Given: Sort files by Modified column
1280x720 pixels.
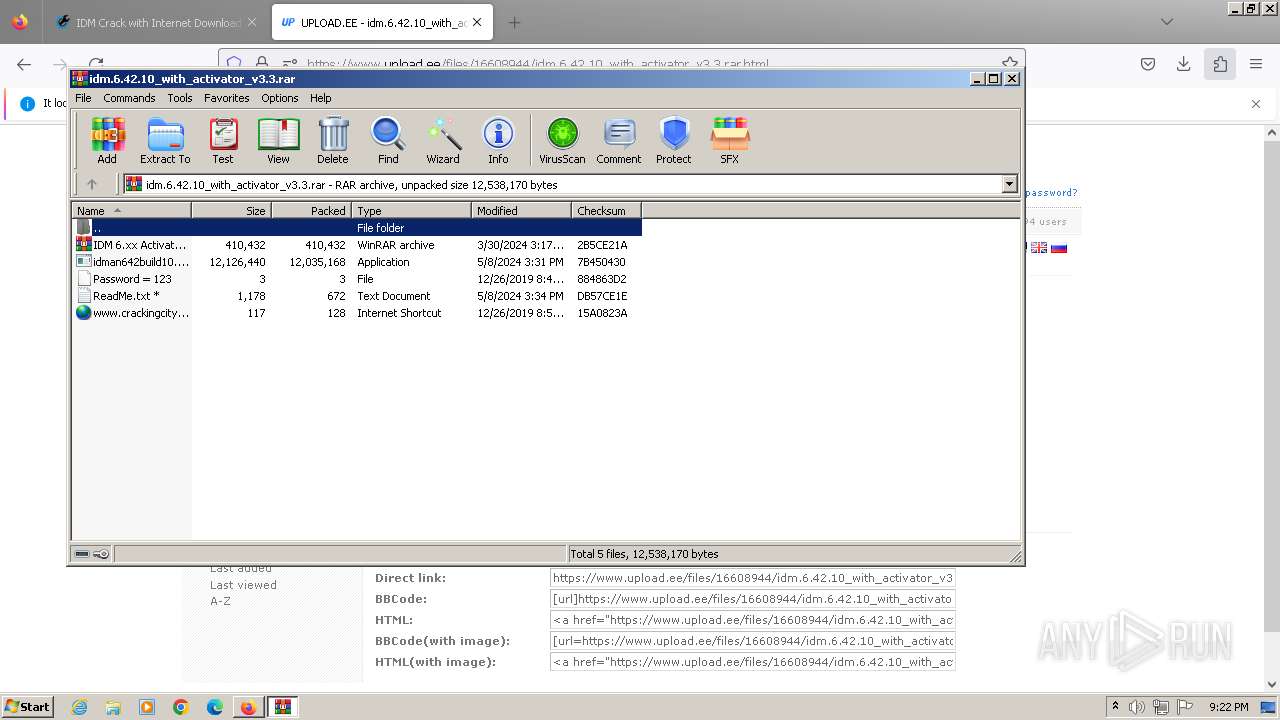Looking at the screenshot, I should [521, 211].
